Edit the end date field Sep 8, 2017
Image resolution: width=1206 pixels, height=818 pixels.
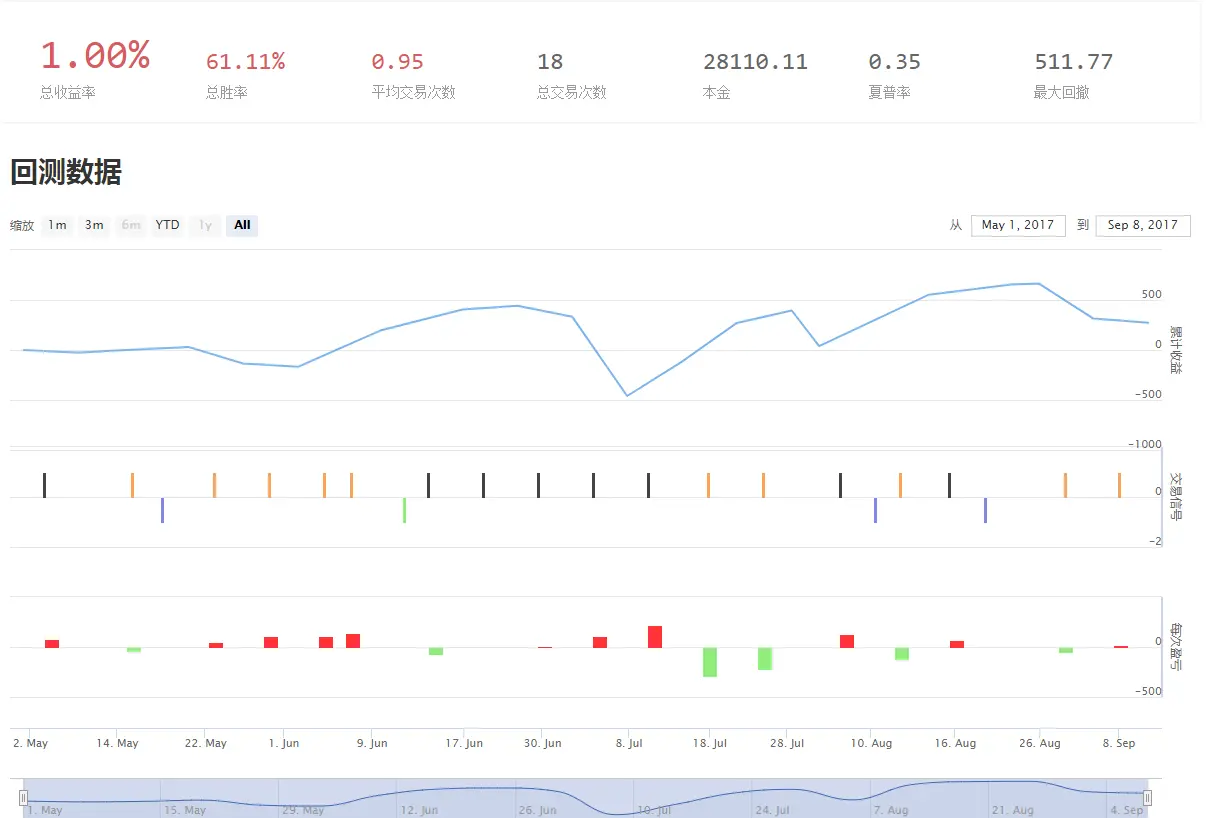(1143, 225)
